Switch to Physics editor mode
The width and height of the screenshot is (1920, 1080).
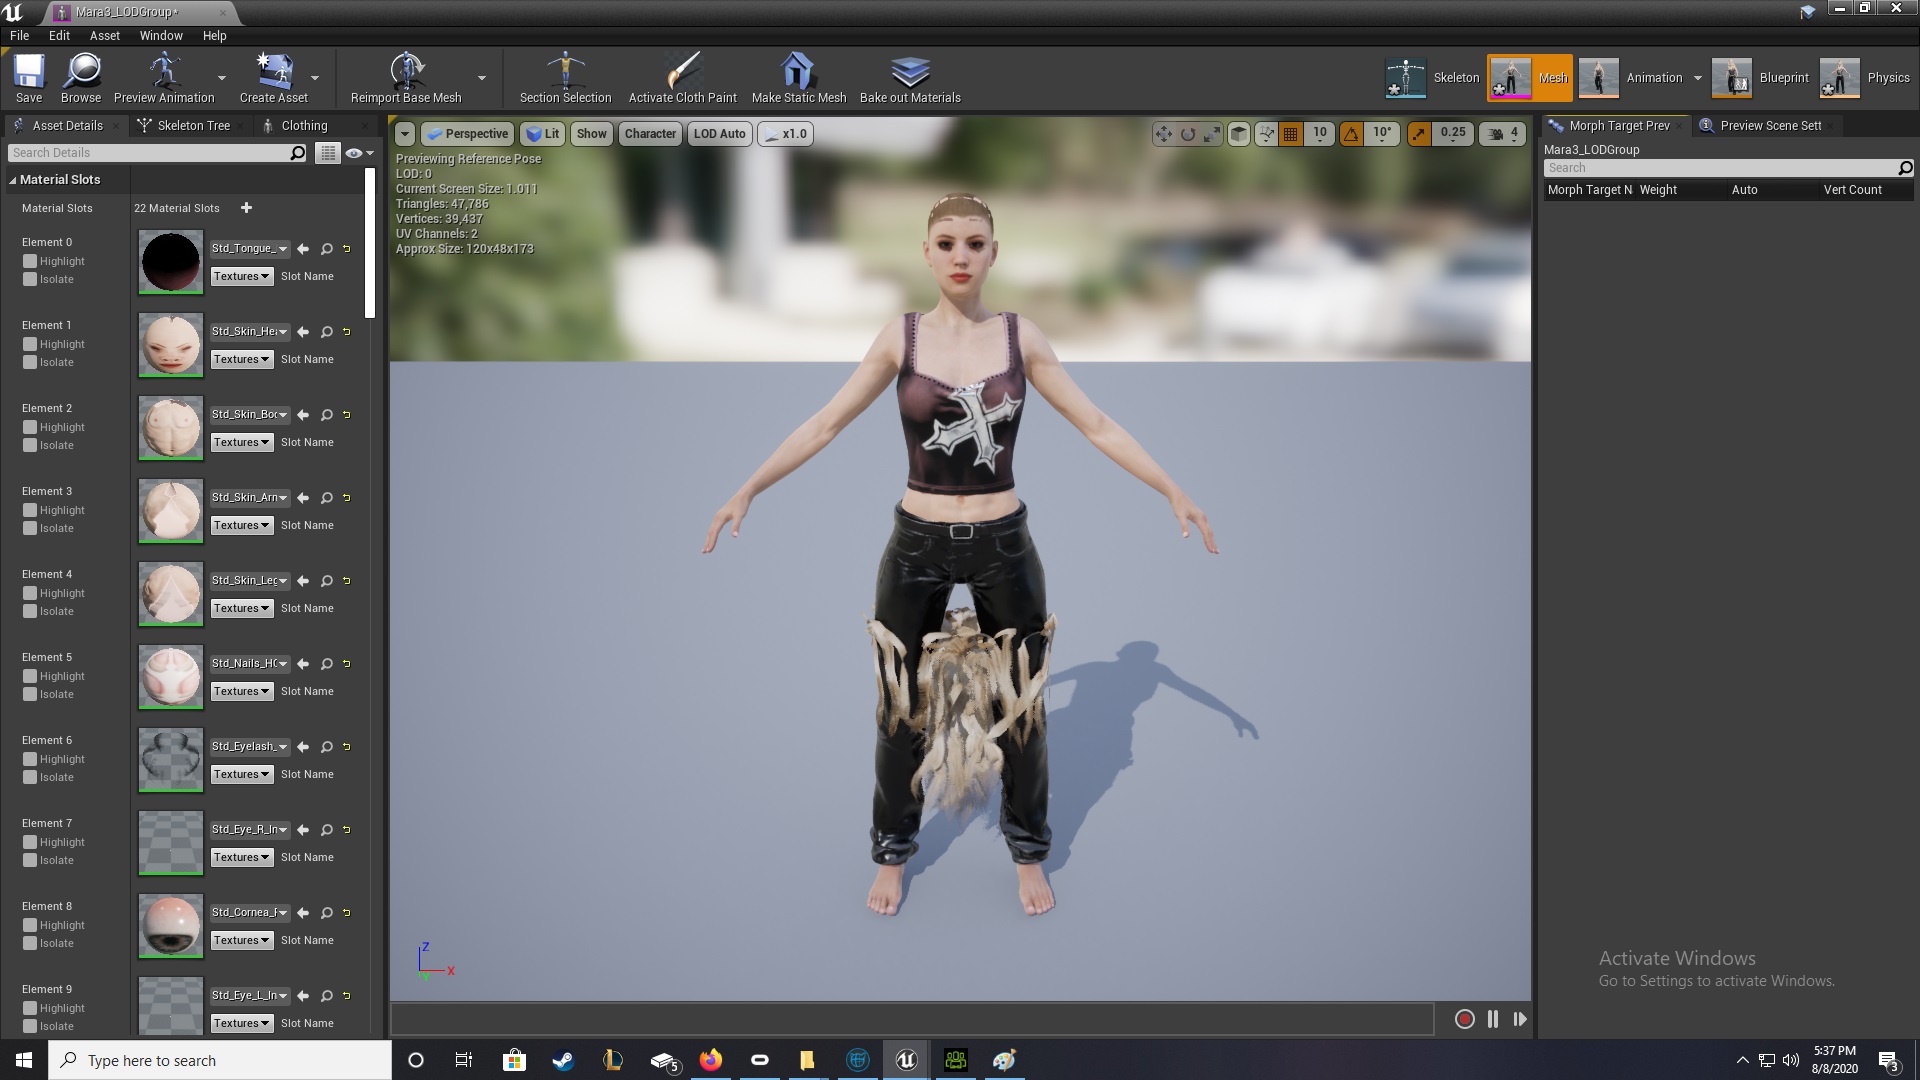pyautogui.click(x=1865, y=78)
